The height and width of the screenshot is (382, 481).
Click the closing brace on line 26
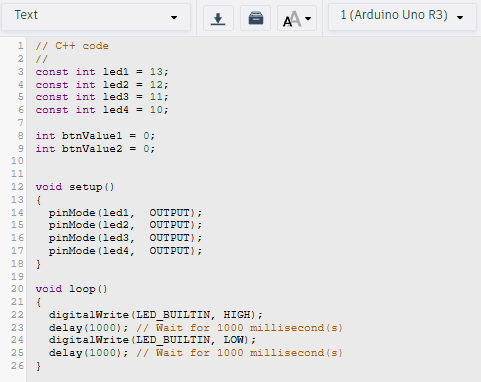click(x=39, y=366)
